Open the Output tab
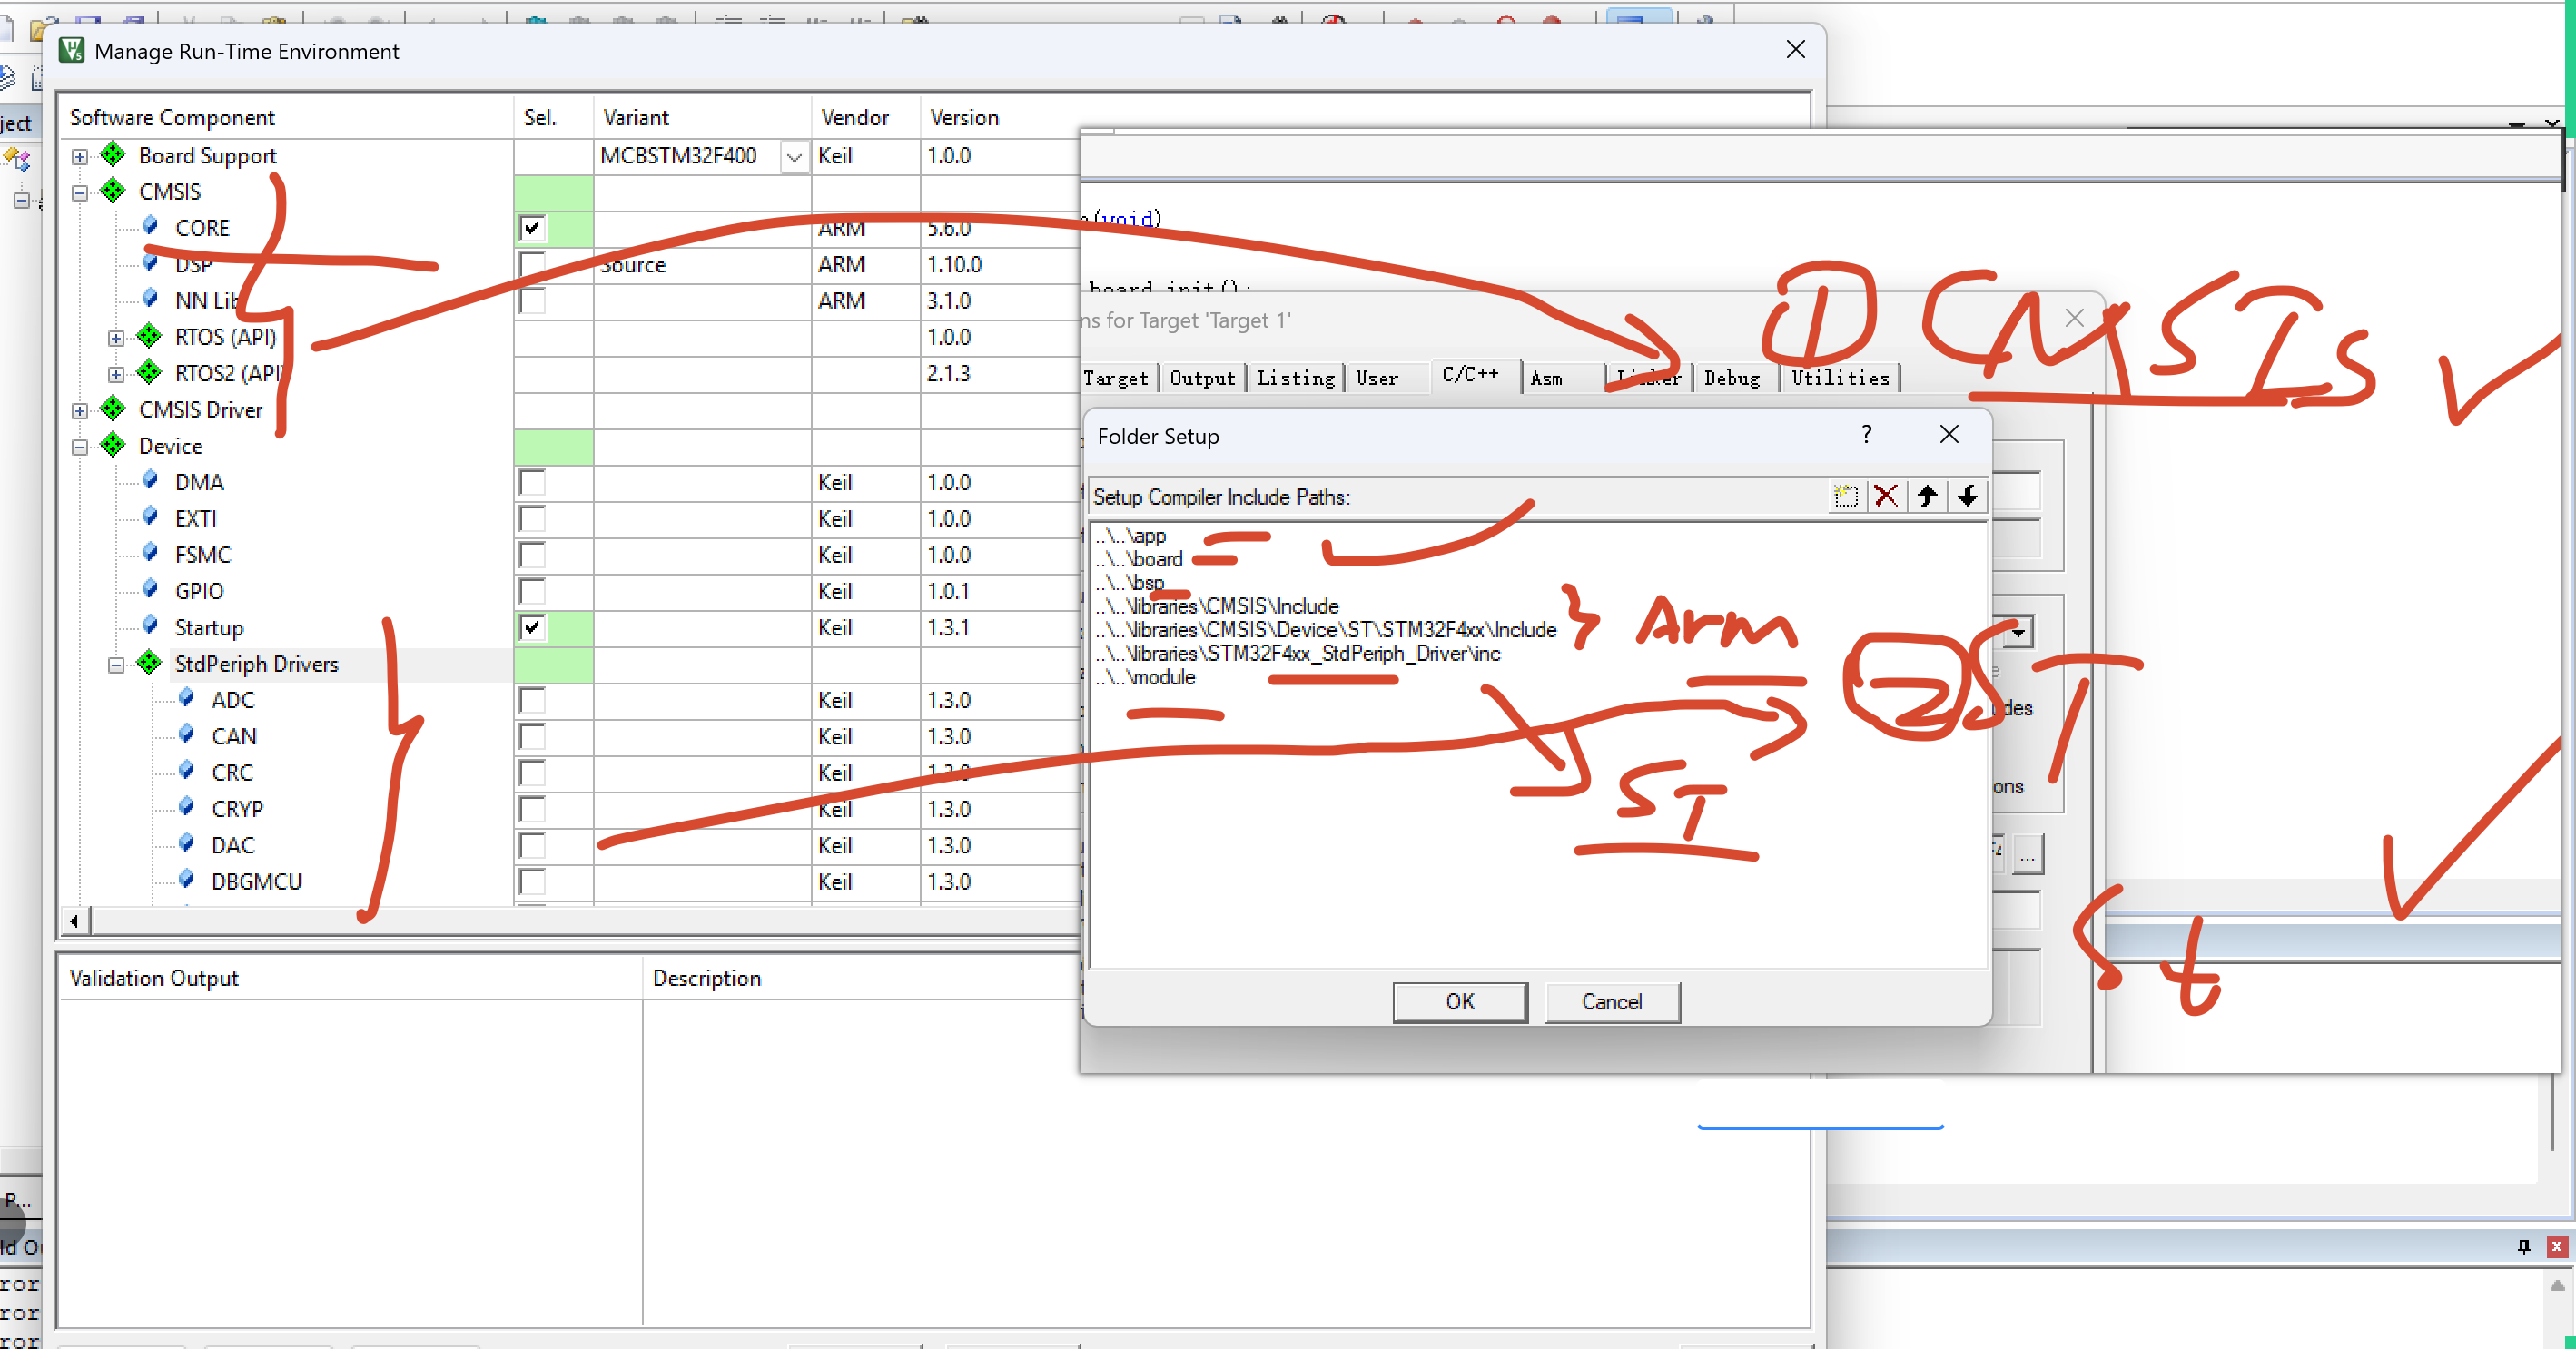This screenshot has width=2576, height=1349. click(x=1202, y=378)
